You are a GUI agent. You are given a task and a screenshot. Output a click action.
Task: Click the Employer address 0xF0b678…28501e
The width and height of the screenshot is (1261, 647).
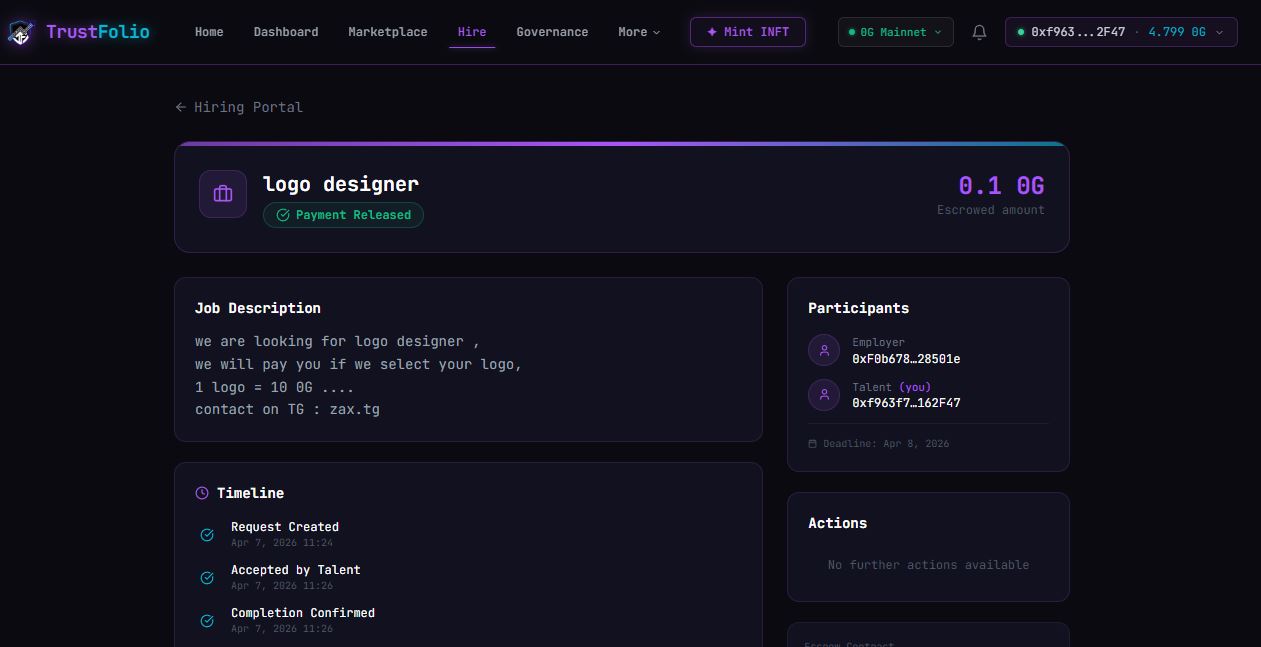pos(906,359)
